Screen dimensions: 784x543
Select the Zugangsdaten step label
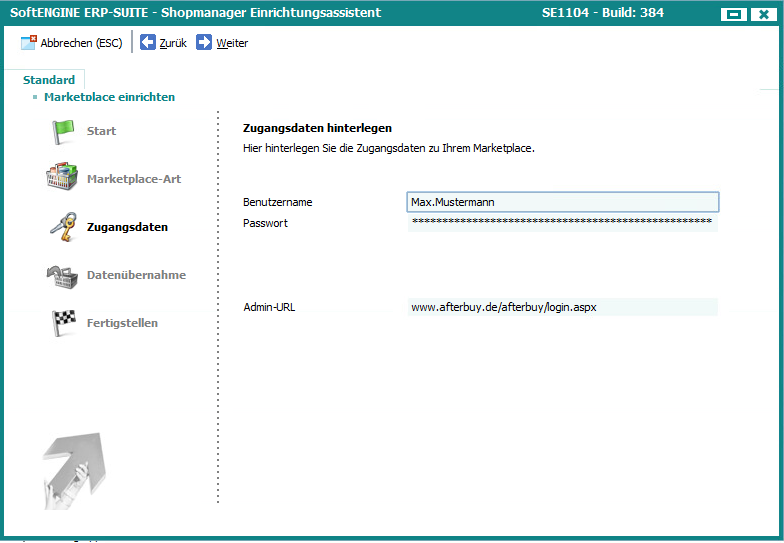(x=128, y=227)
